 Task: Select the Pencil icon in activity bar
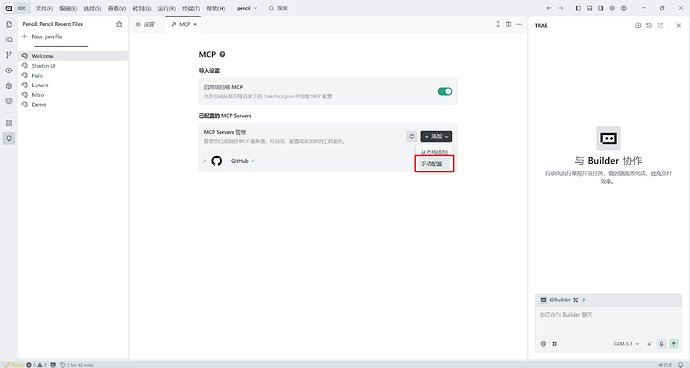point(9,138)
